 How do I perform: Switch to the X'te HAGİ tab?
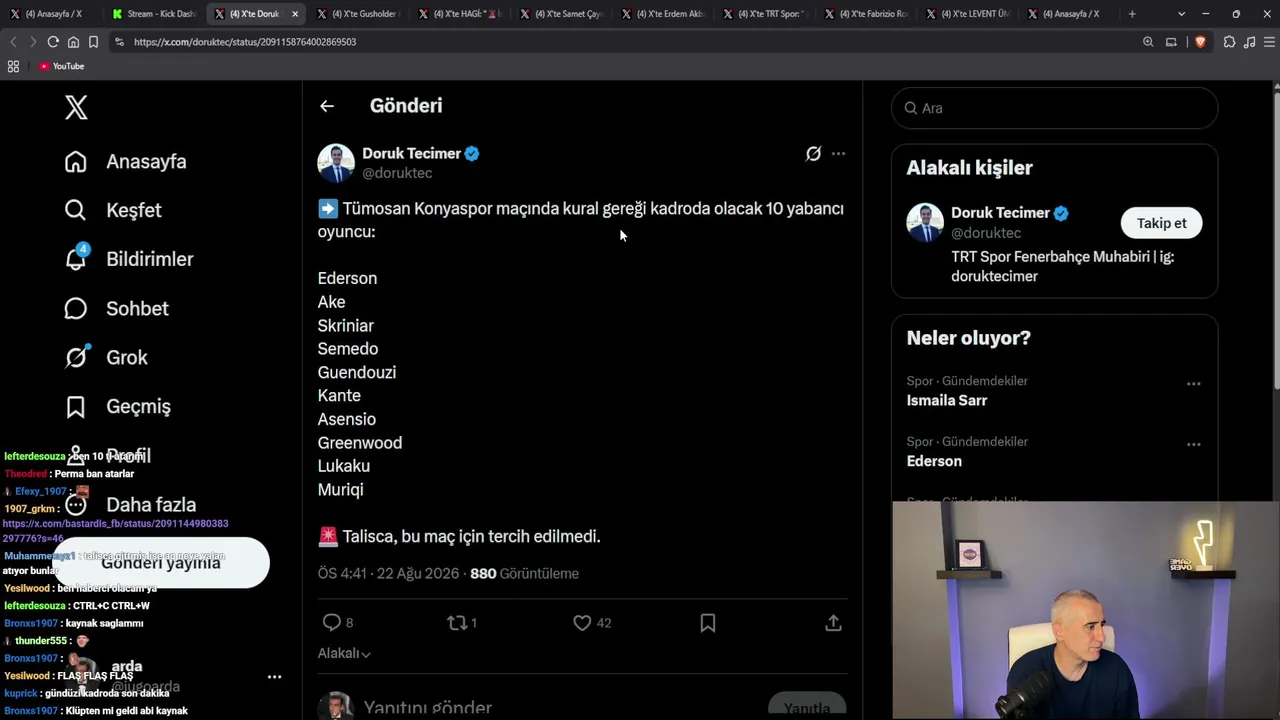[459, 14]
